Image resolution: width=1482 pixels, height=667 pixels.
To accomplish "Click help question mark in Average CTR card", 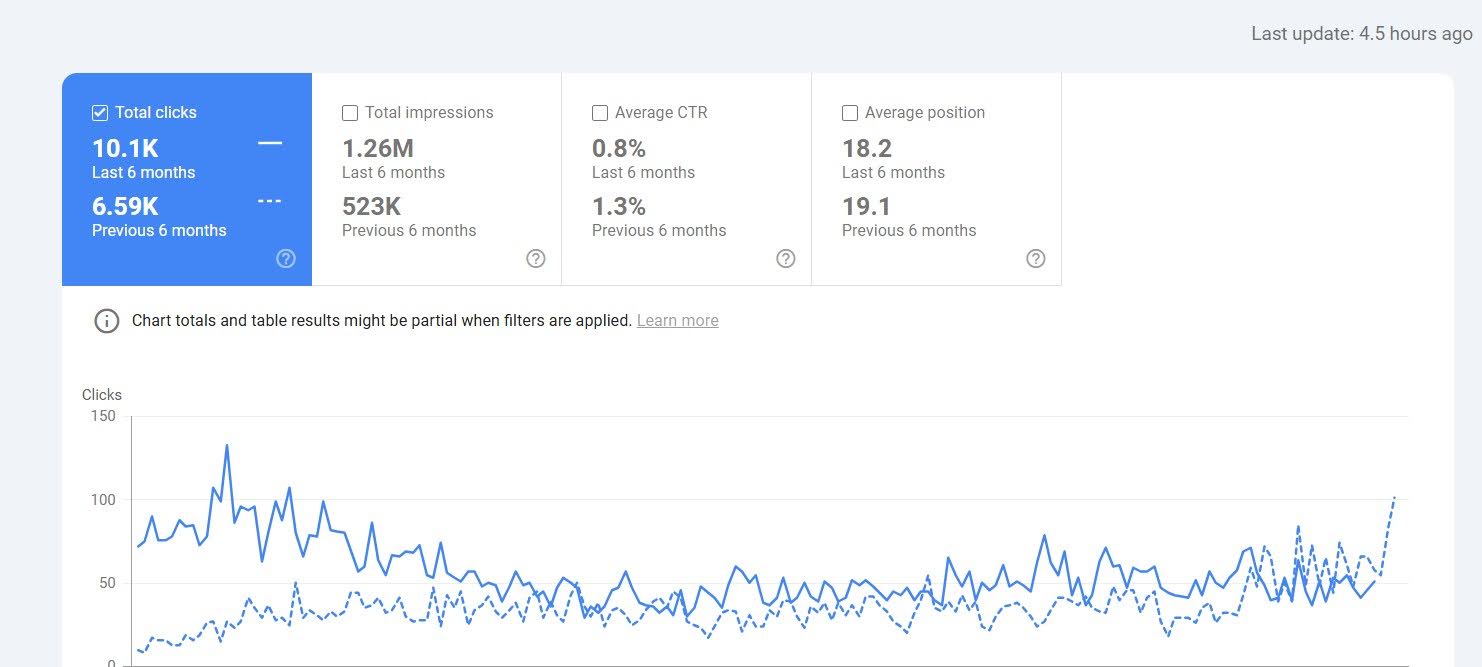I will (786, 259).
